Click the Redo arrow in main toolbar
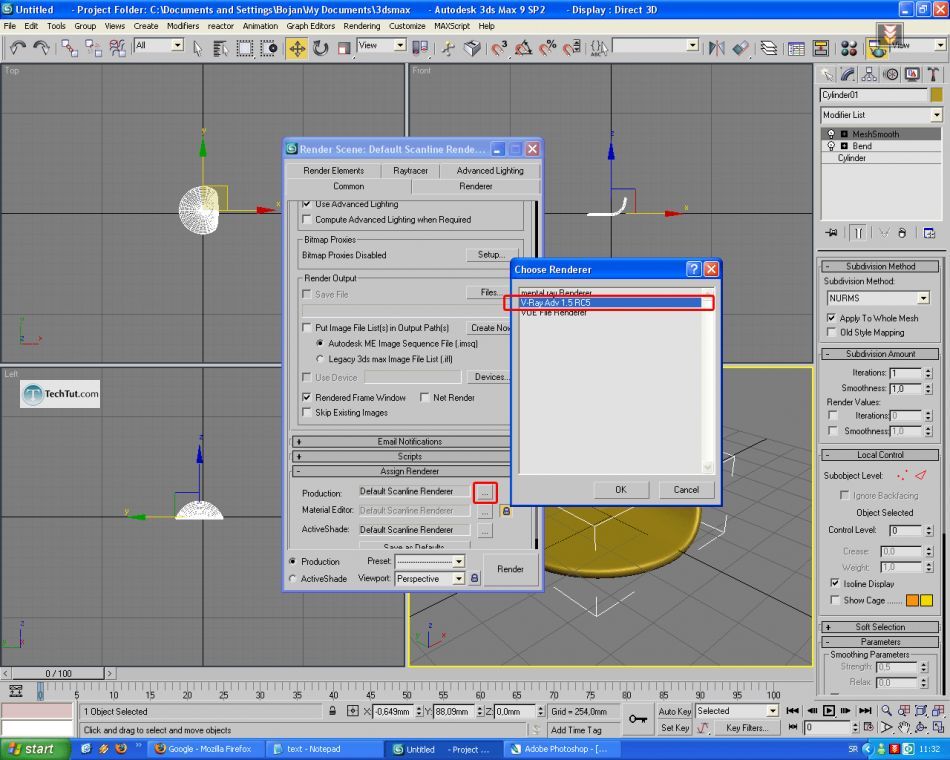 [x=41, y=48]
